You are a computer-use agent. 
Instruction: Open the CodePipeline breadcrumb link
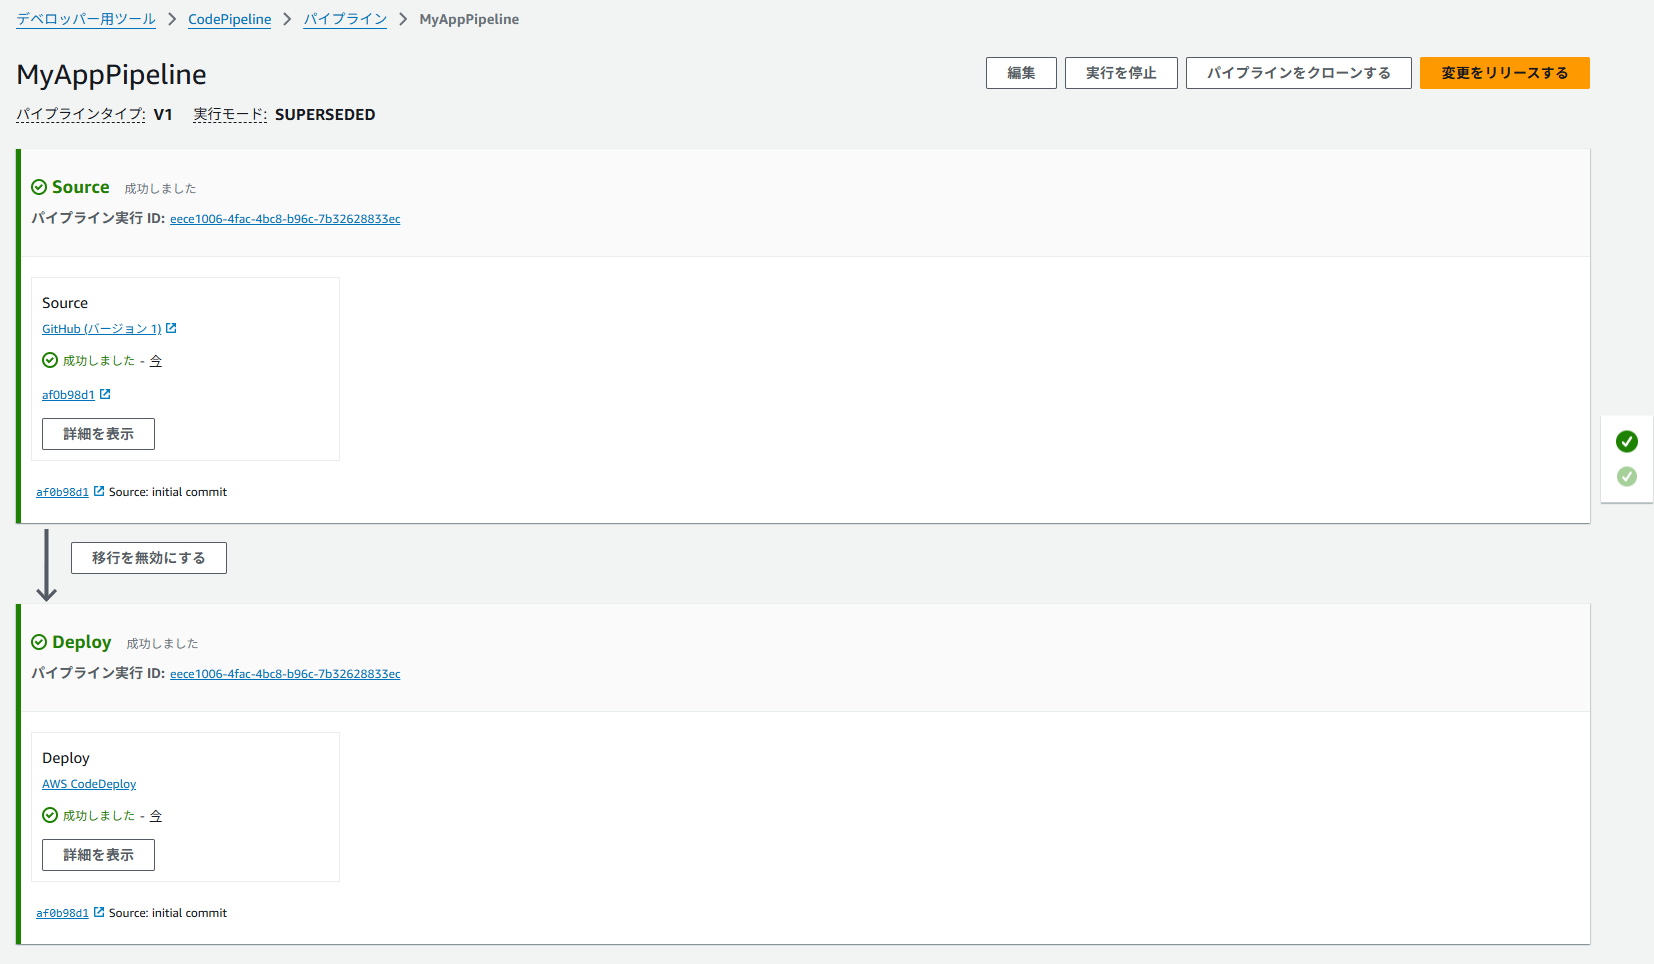pos(230,19)
